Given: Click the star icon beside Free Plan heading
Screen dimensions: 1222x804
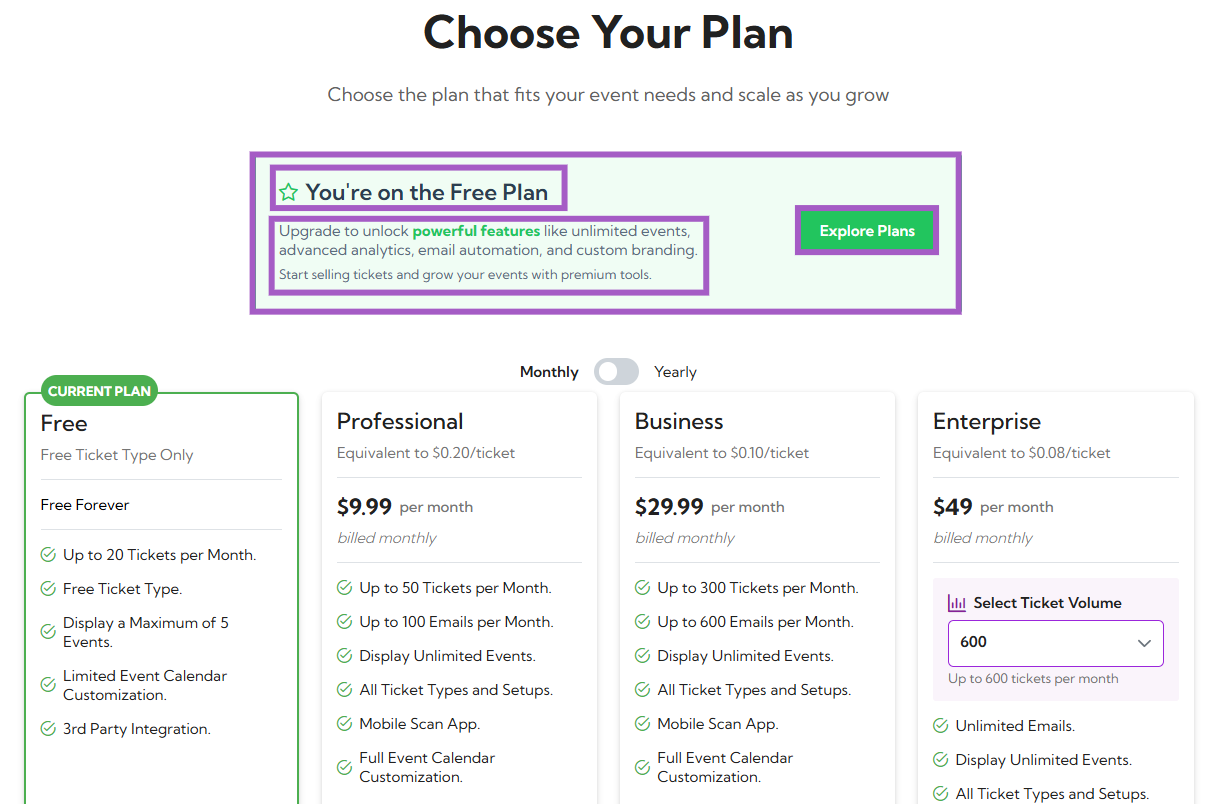Looking at the screenshot, I should (x=288, y=192).
